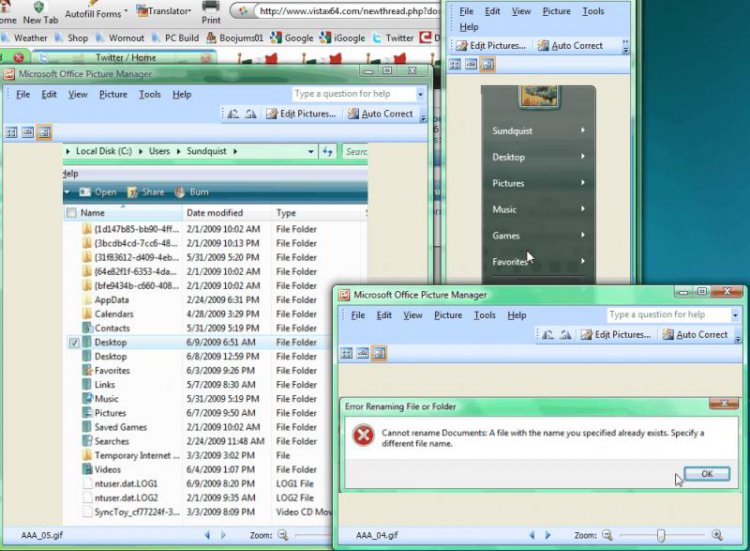Tick the checkbox beside the checked Desktop folder
Image resolution: width=750 pixels, height=551 pixels.
point(74,342)
